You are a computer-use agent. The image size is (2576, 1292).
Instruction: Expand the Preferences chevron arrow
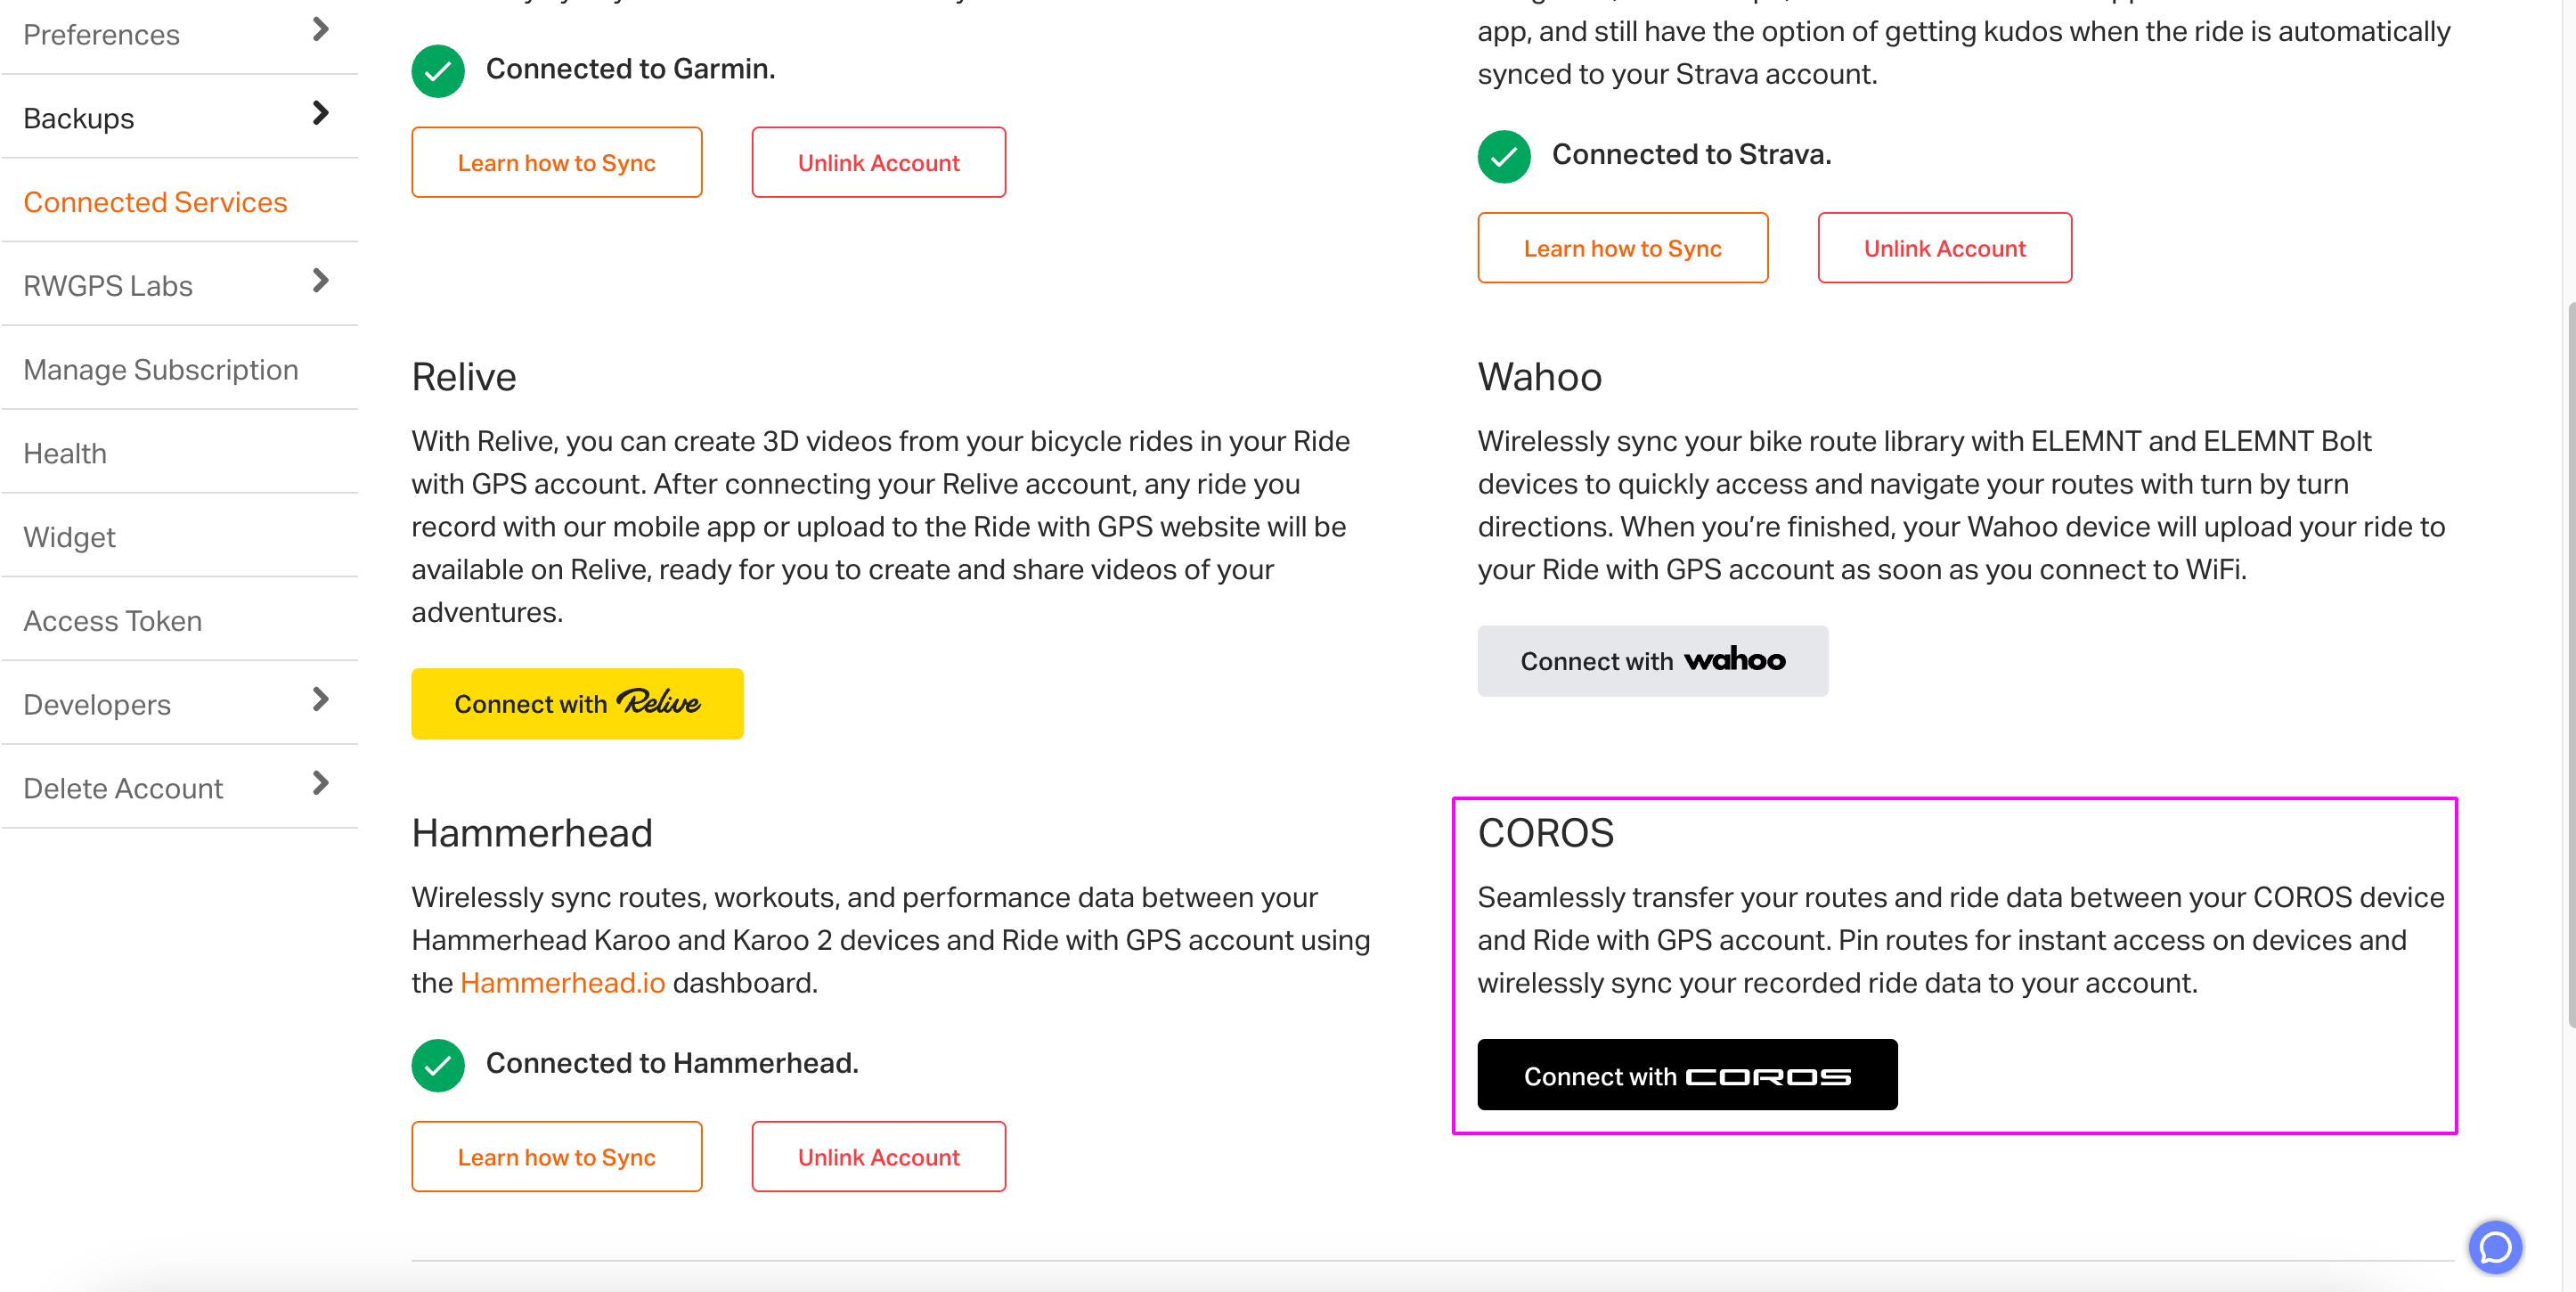pos(320,30)
